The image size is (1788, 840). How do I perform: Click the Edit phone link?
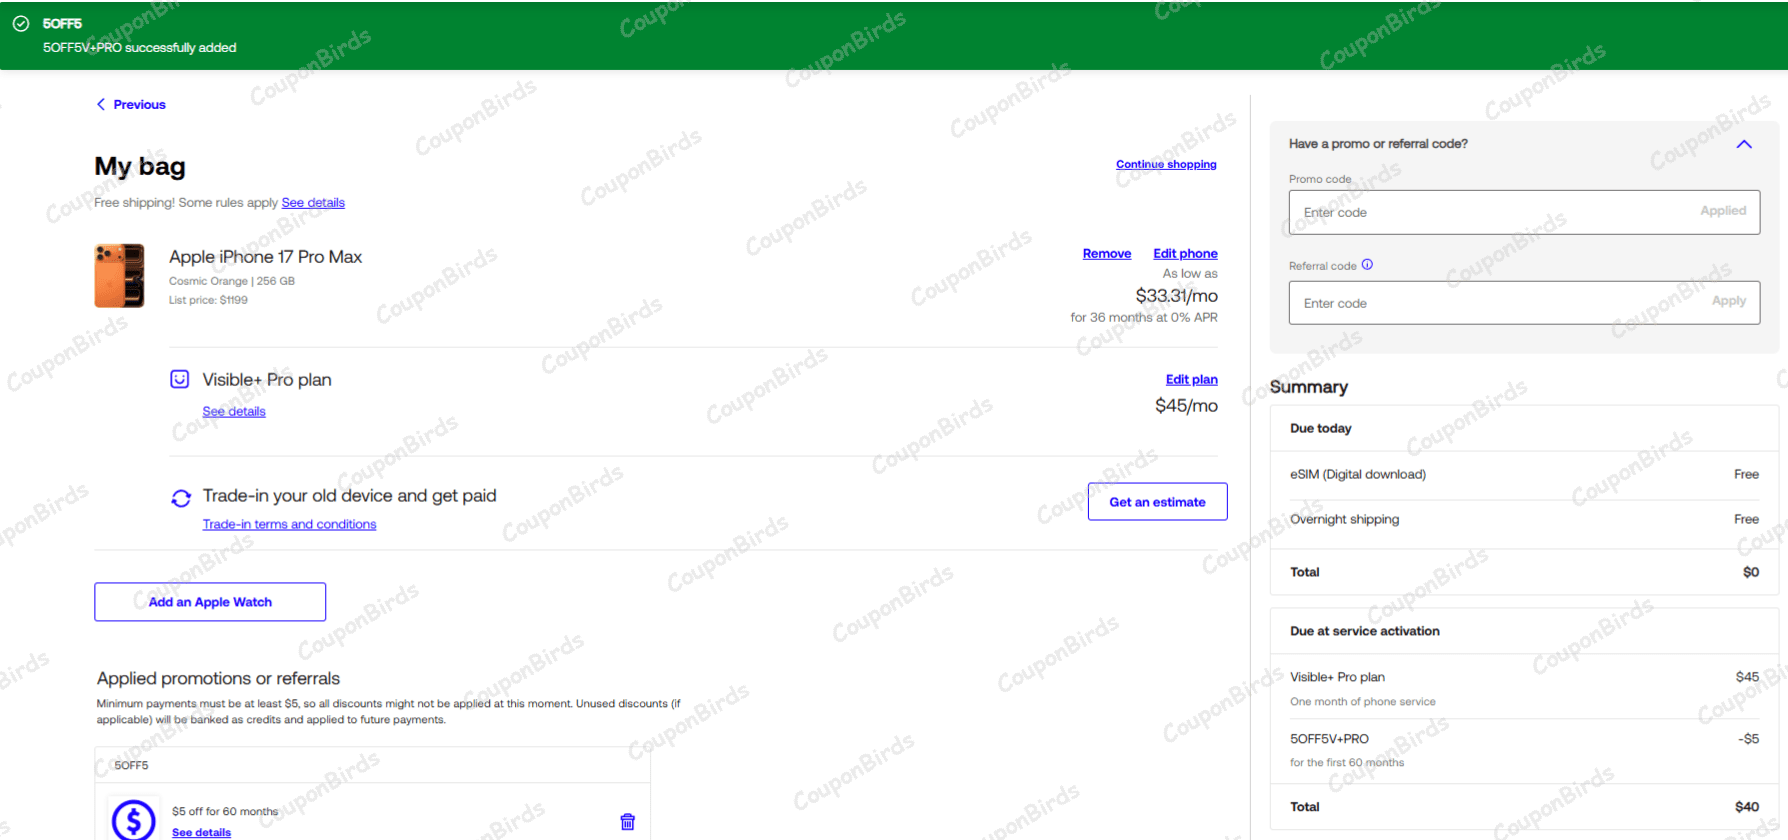[x=1185, y=254]
